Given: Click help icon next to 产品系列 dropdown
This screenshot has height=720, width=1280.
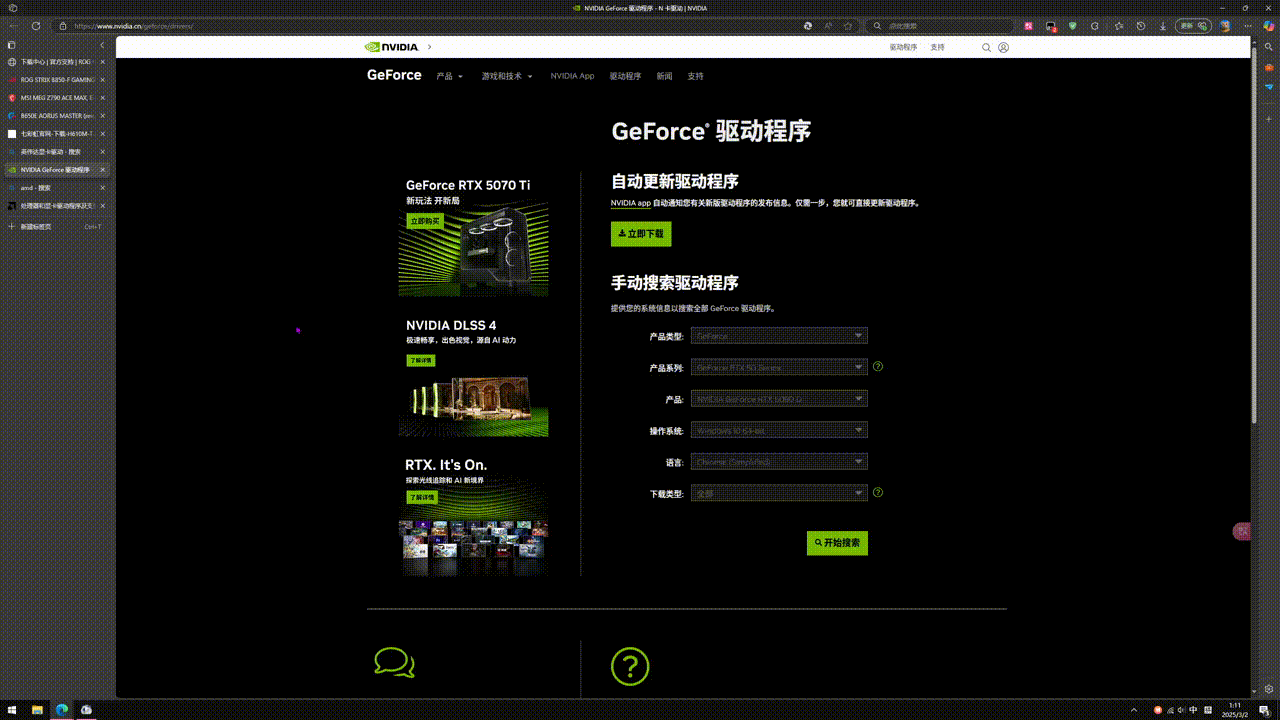Looking at the screenshot, I should 878,366.
